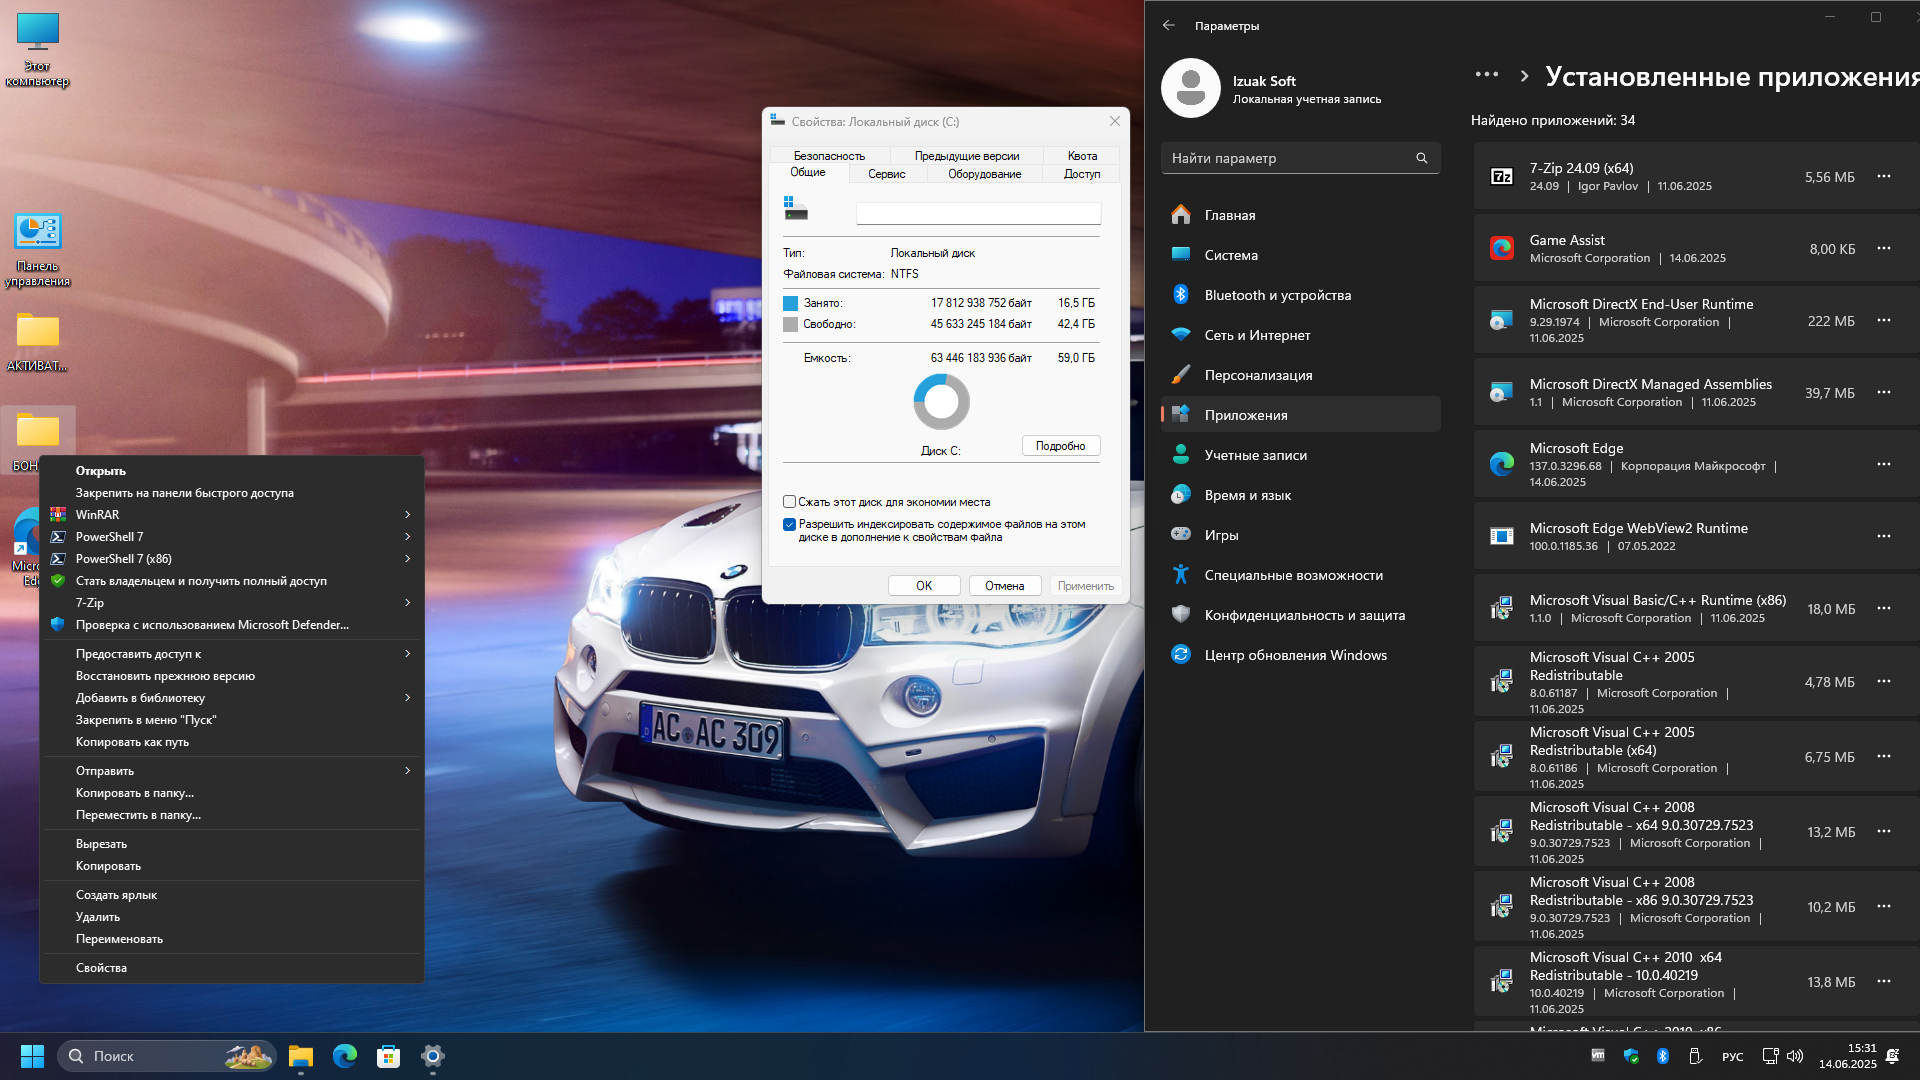The width and height of the screenshot is (1920, 1080).
Task: Open Время и язык section
Action: 1300,495
